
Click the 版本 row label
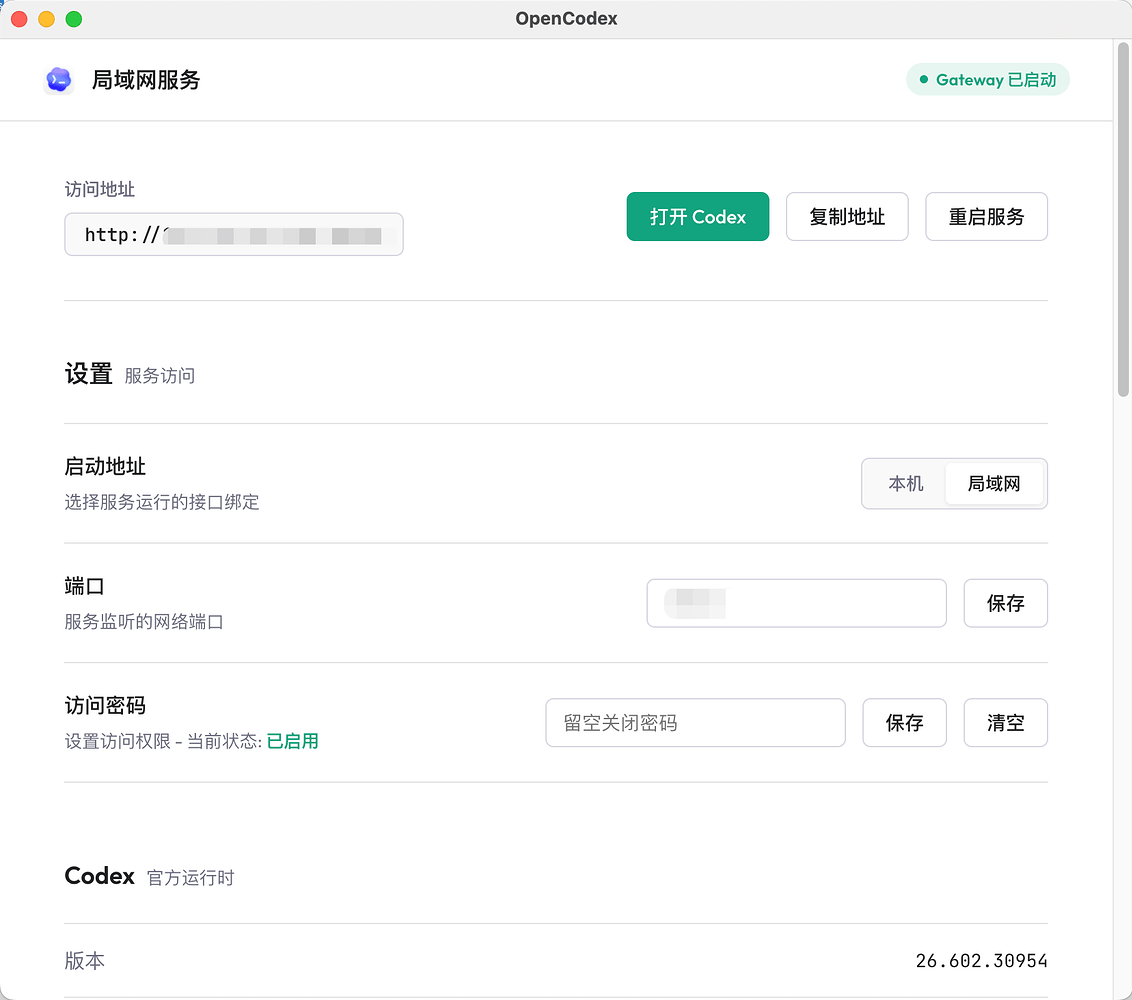[84, 961]
